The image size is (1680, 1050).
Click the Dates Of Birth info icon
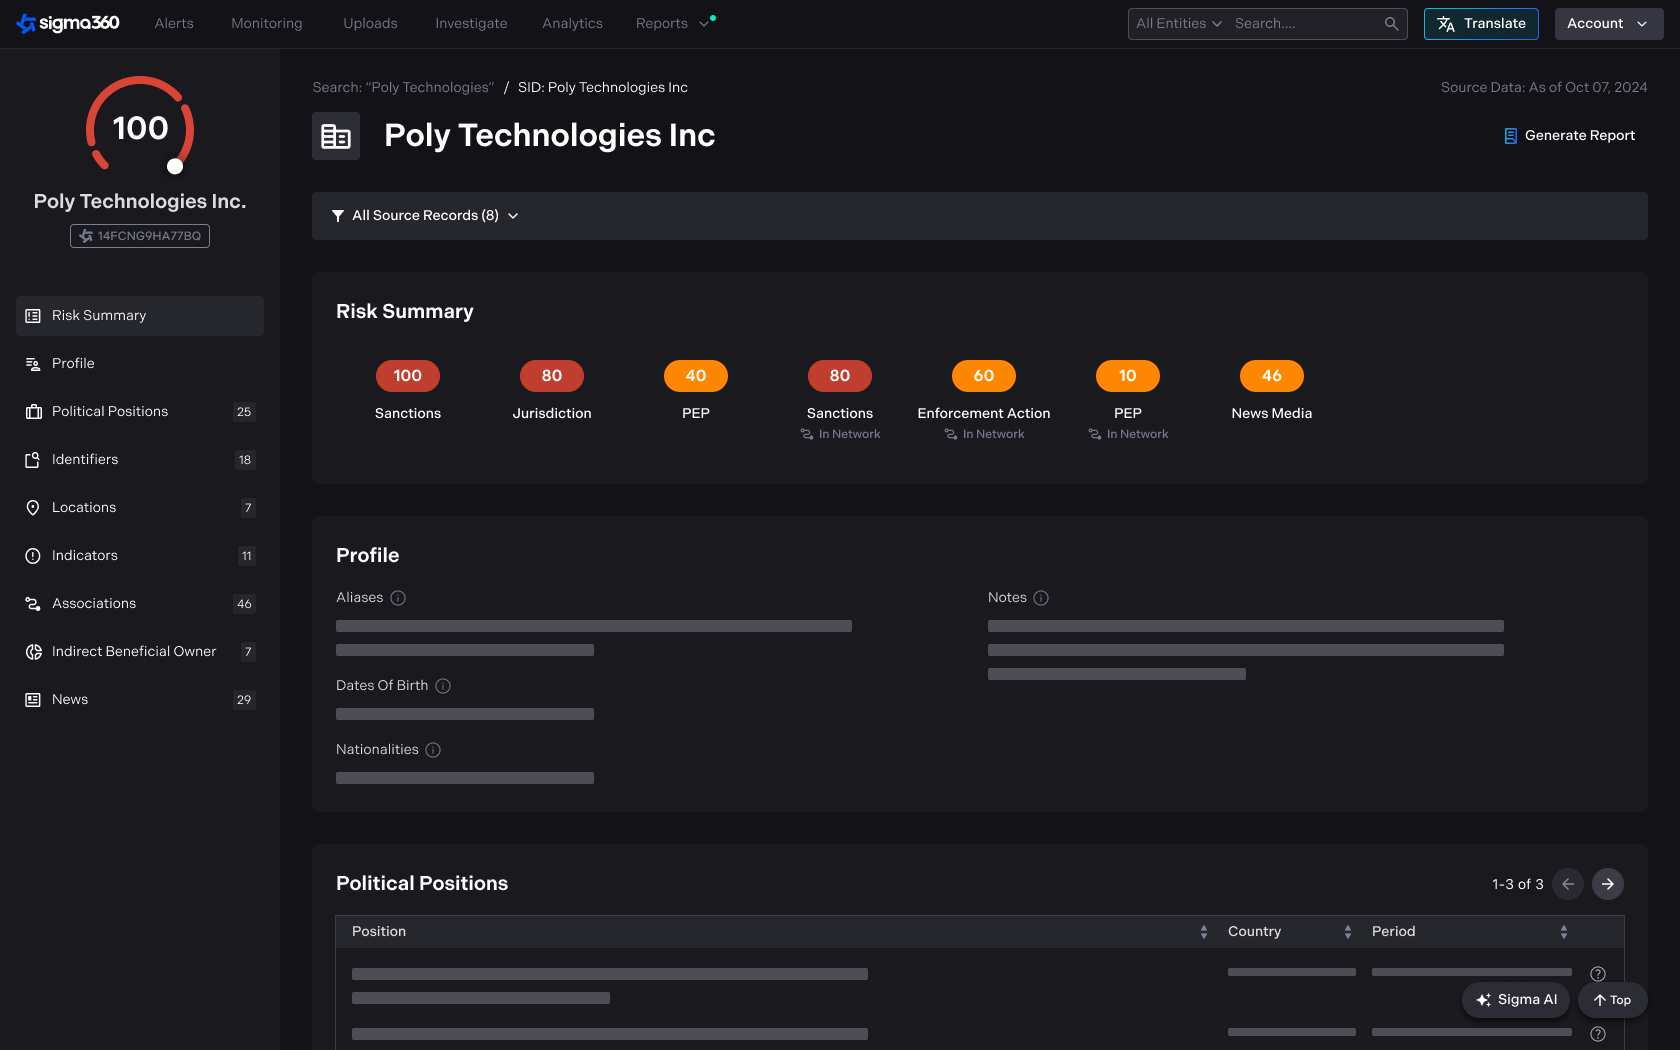pyautogui.click(x=443, y=686)
